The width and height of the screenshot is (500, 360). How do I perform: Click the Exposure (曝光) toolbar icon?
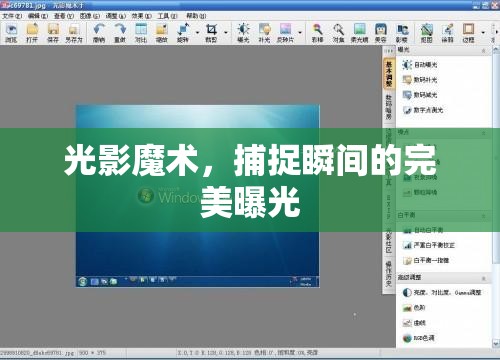[243, 33]
